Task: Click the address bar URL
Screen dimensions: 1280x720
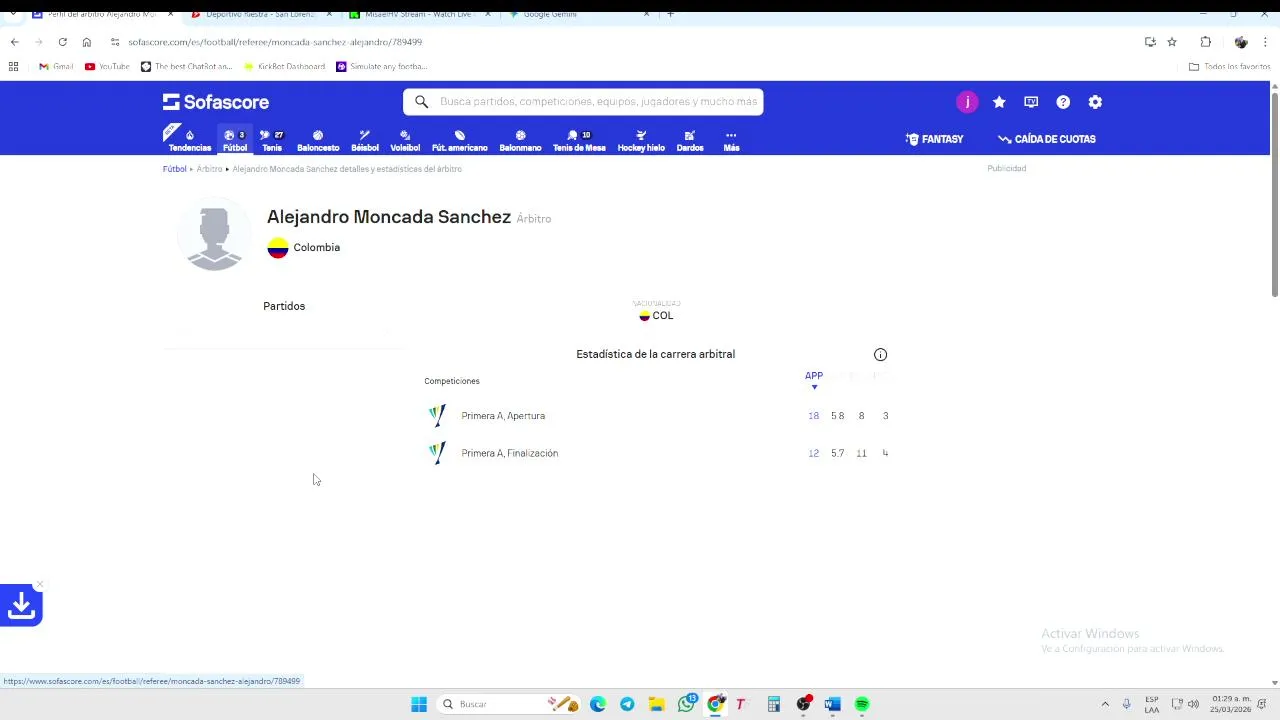Action: click(x=275, y=42)
